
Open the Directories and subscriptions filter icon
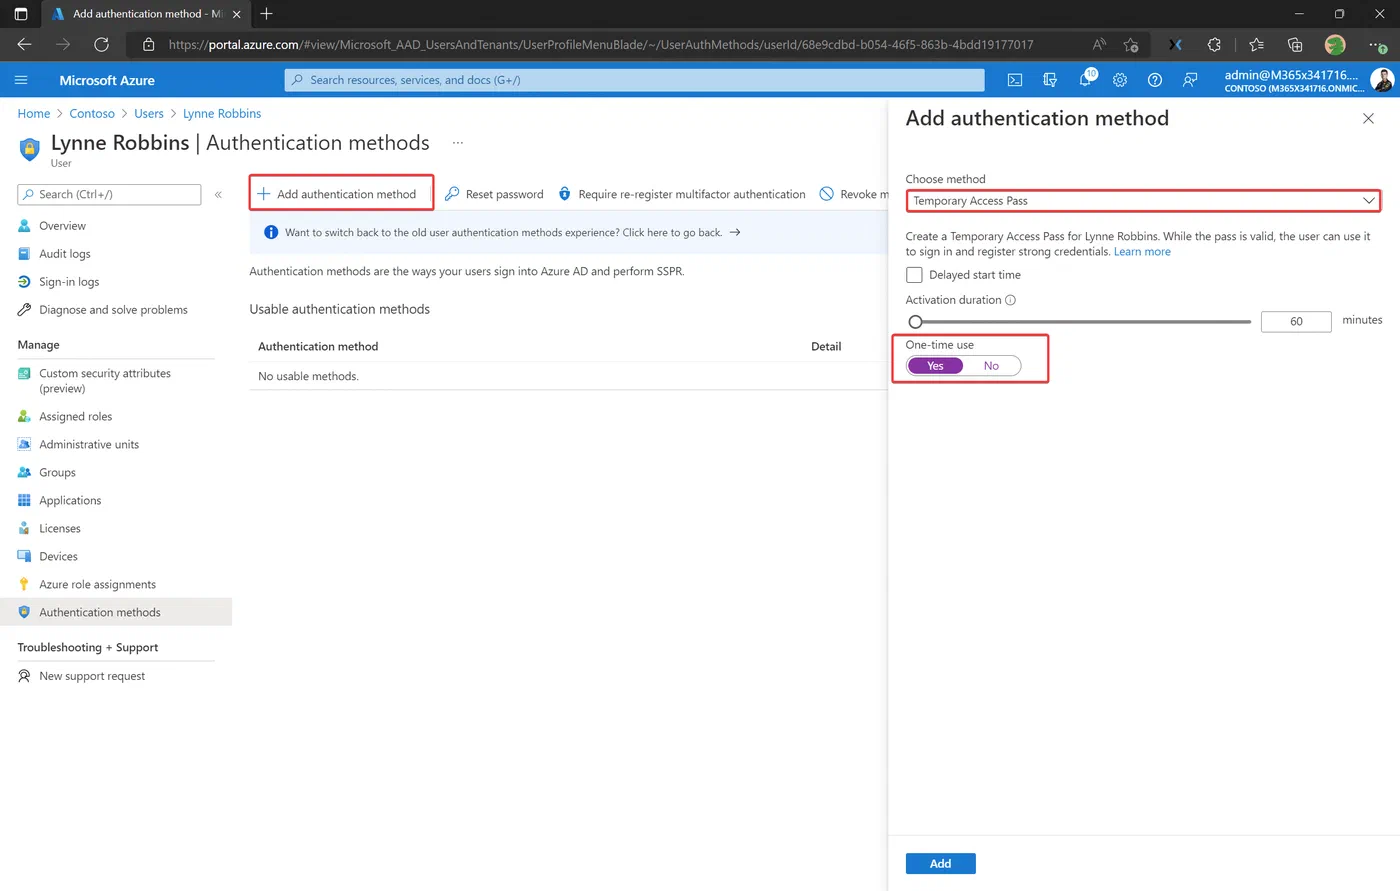coord(1050,80)
